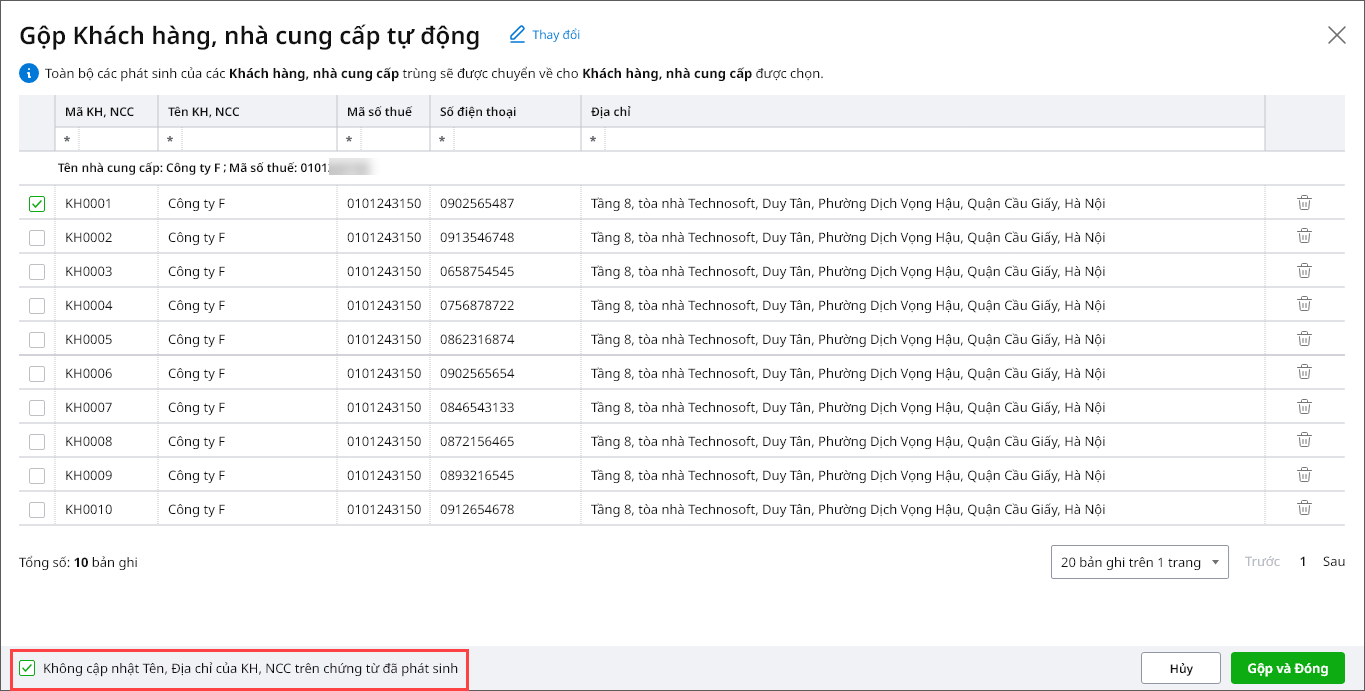Click the blue info icon

[28, 73]
